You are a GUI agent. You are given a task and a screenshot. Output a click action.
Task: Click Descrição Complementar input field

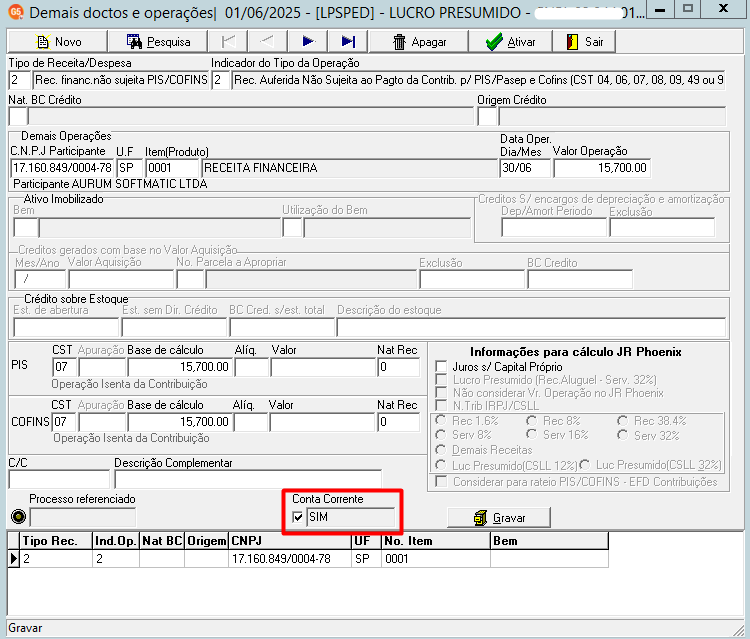[x=248, y=479]
